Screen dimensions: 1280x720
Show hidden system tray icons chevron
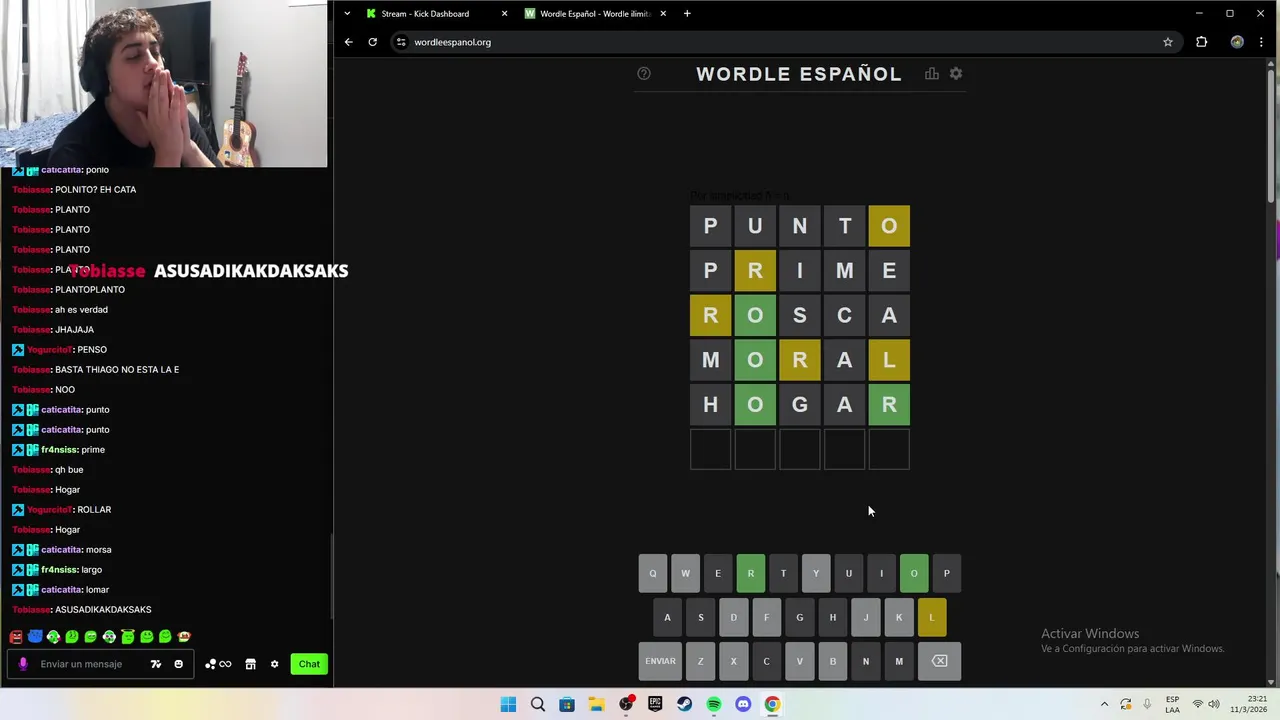click(1104, 704)
